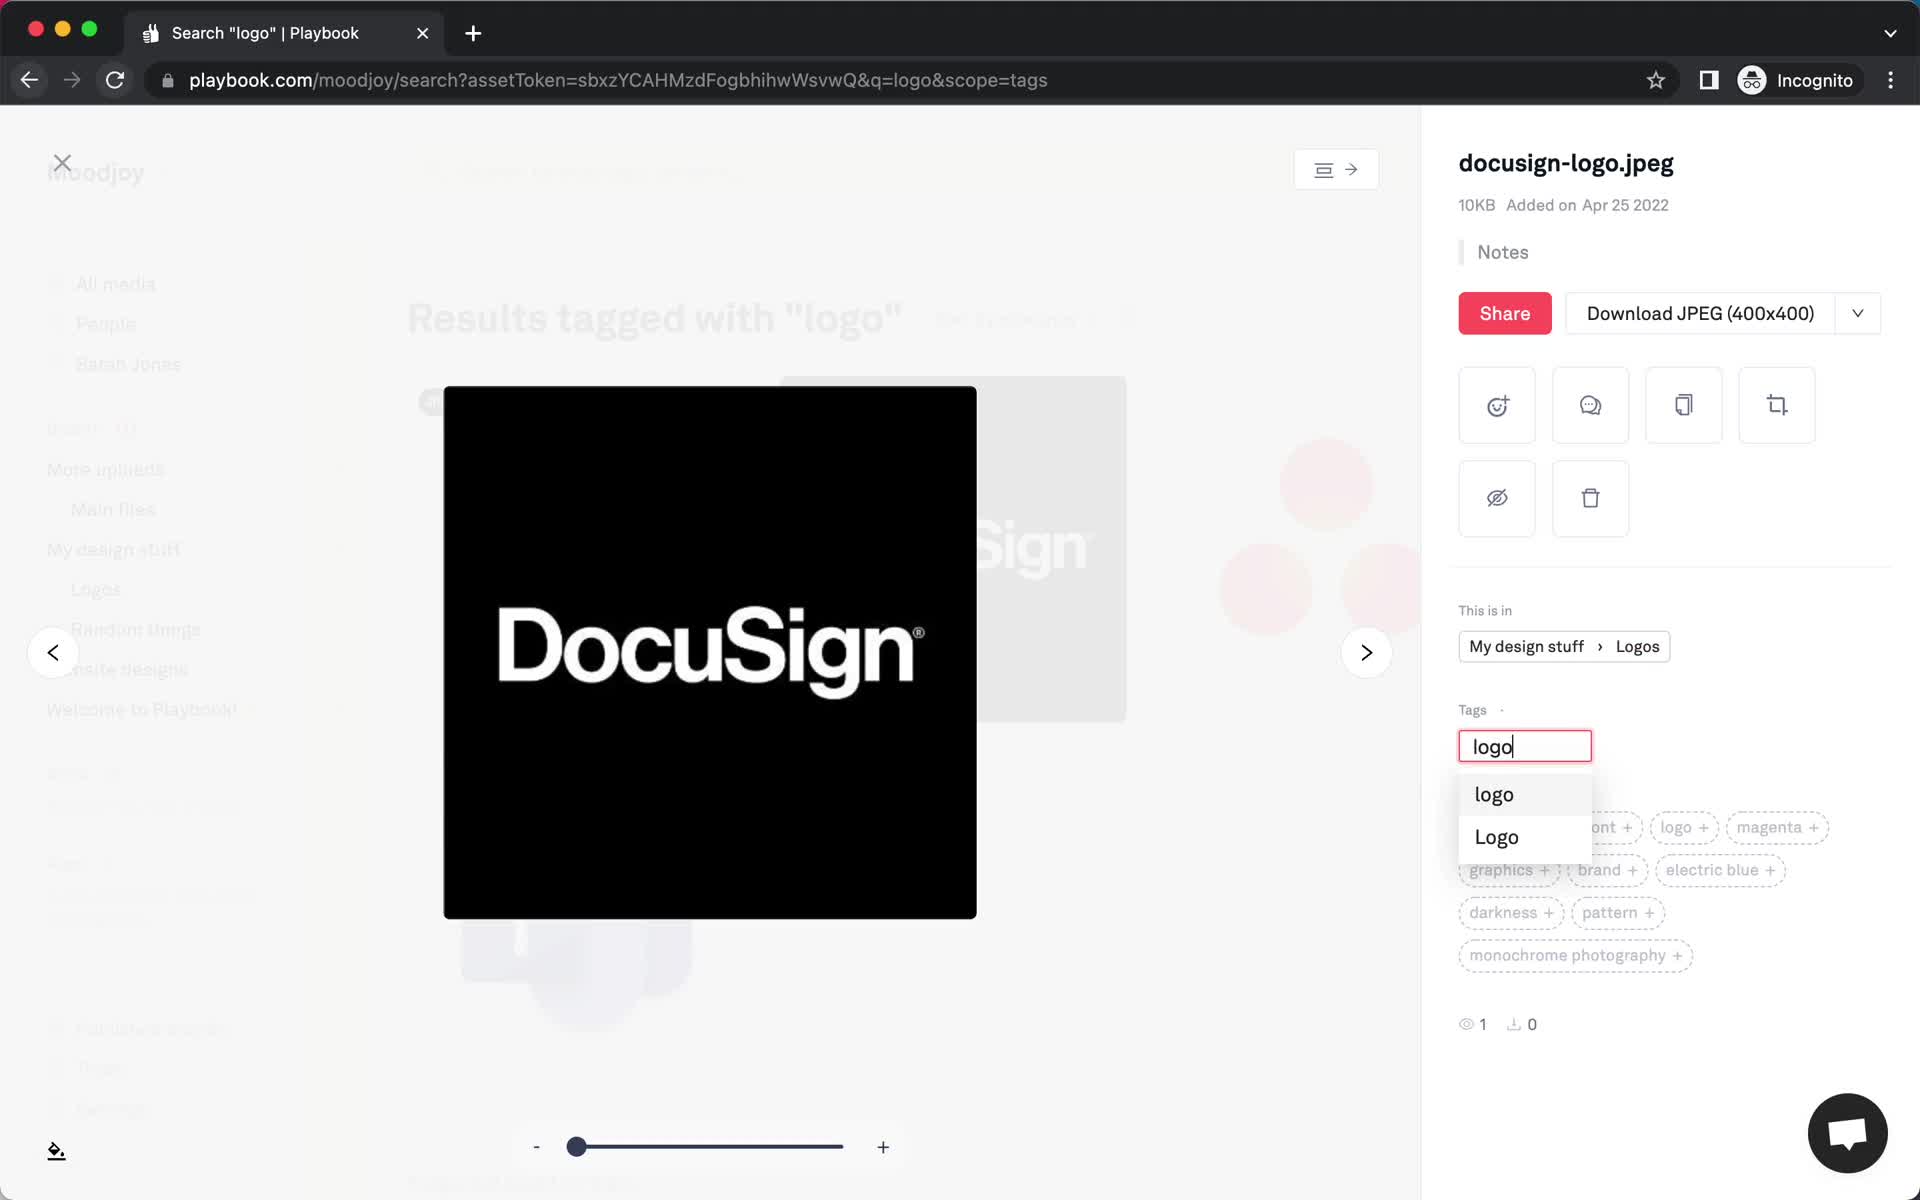Expand the download format dropdown
The height and width of the screenshot is (1200, 1920).
pos(1857,313)
